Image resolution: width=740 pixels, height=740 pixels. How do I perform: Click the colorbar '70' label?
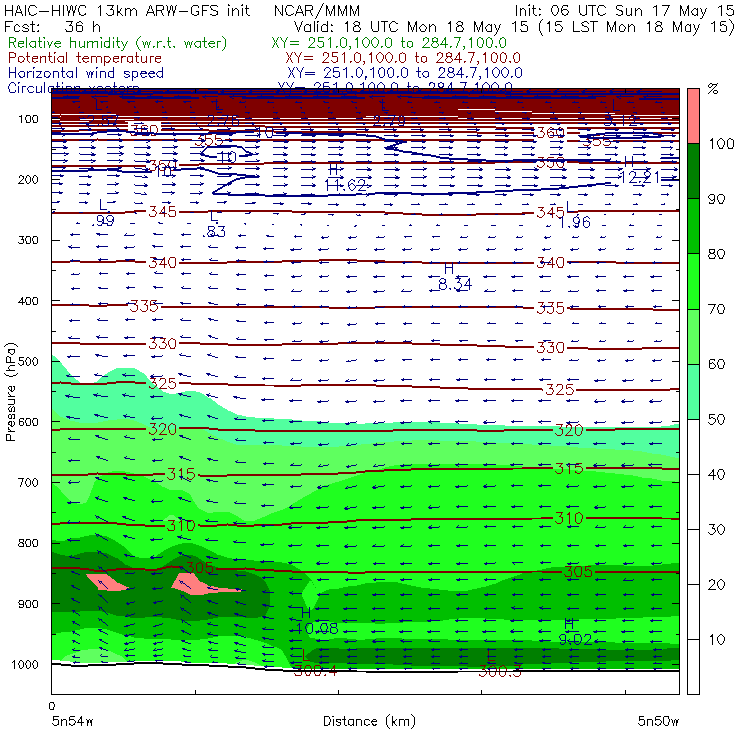[716, 309]
